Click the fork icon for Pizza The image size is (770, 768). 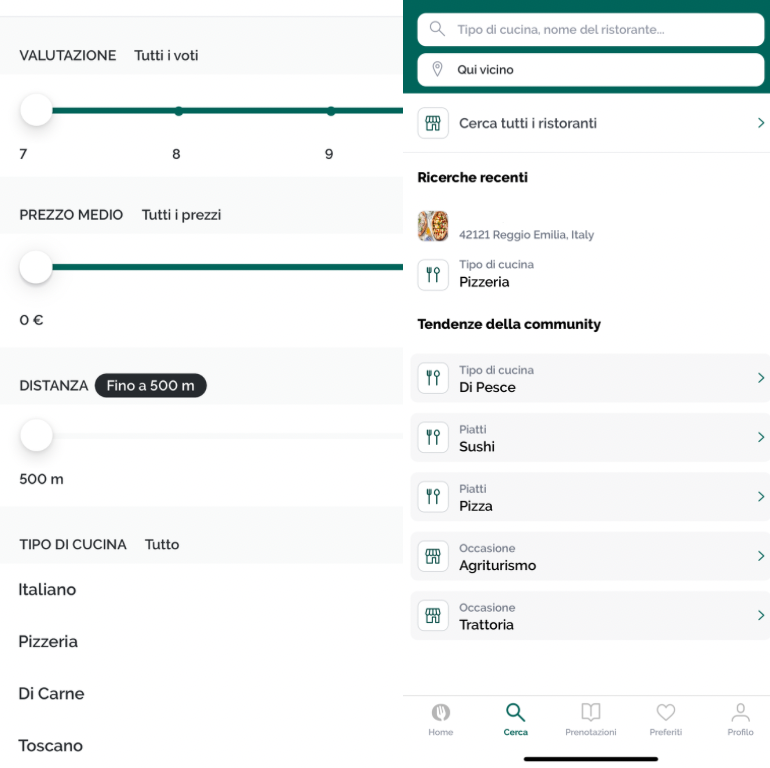point(433,496)
